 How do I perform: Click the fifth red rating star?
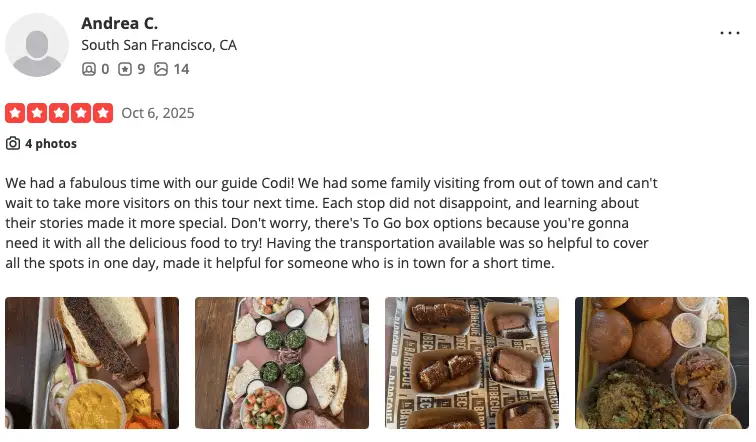click(103, 113)
